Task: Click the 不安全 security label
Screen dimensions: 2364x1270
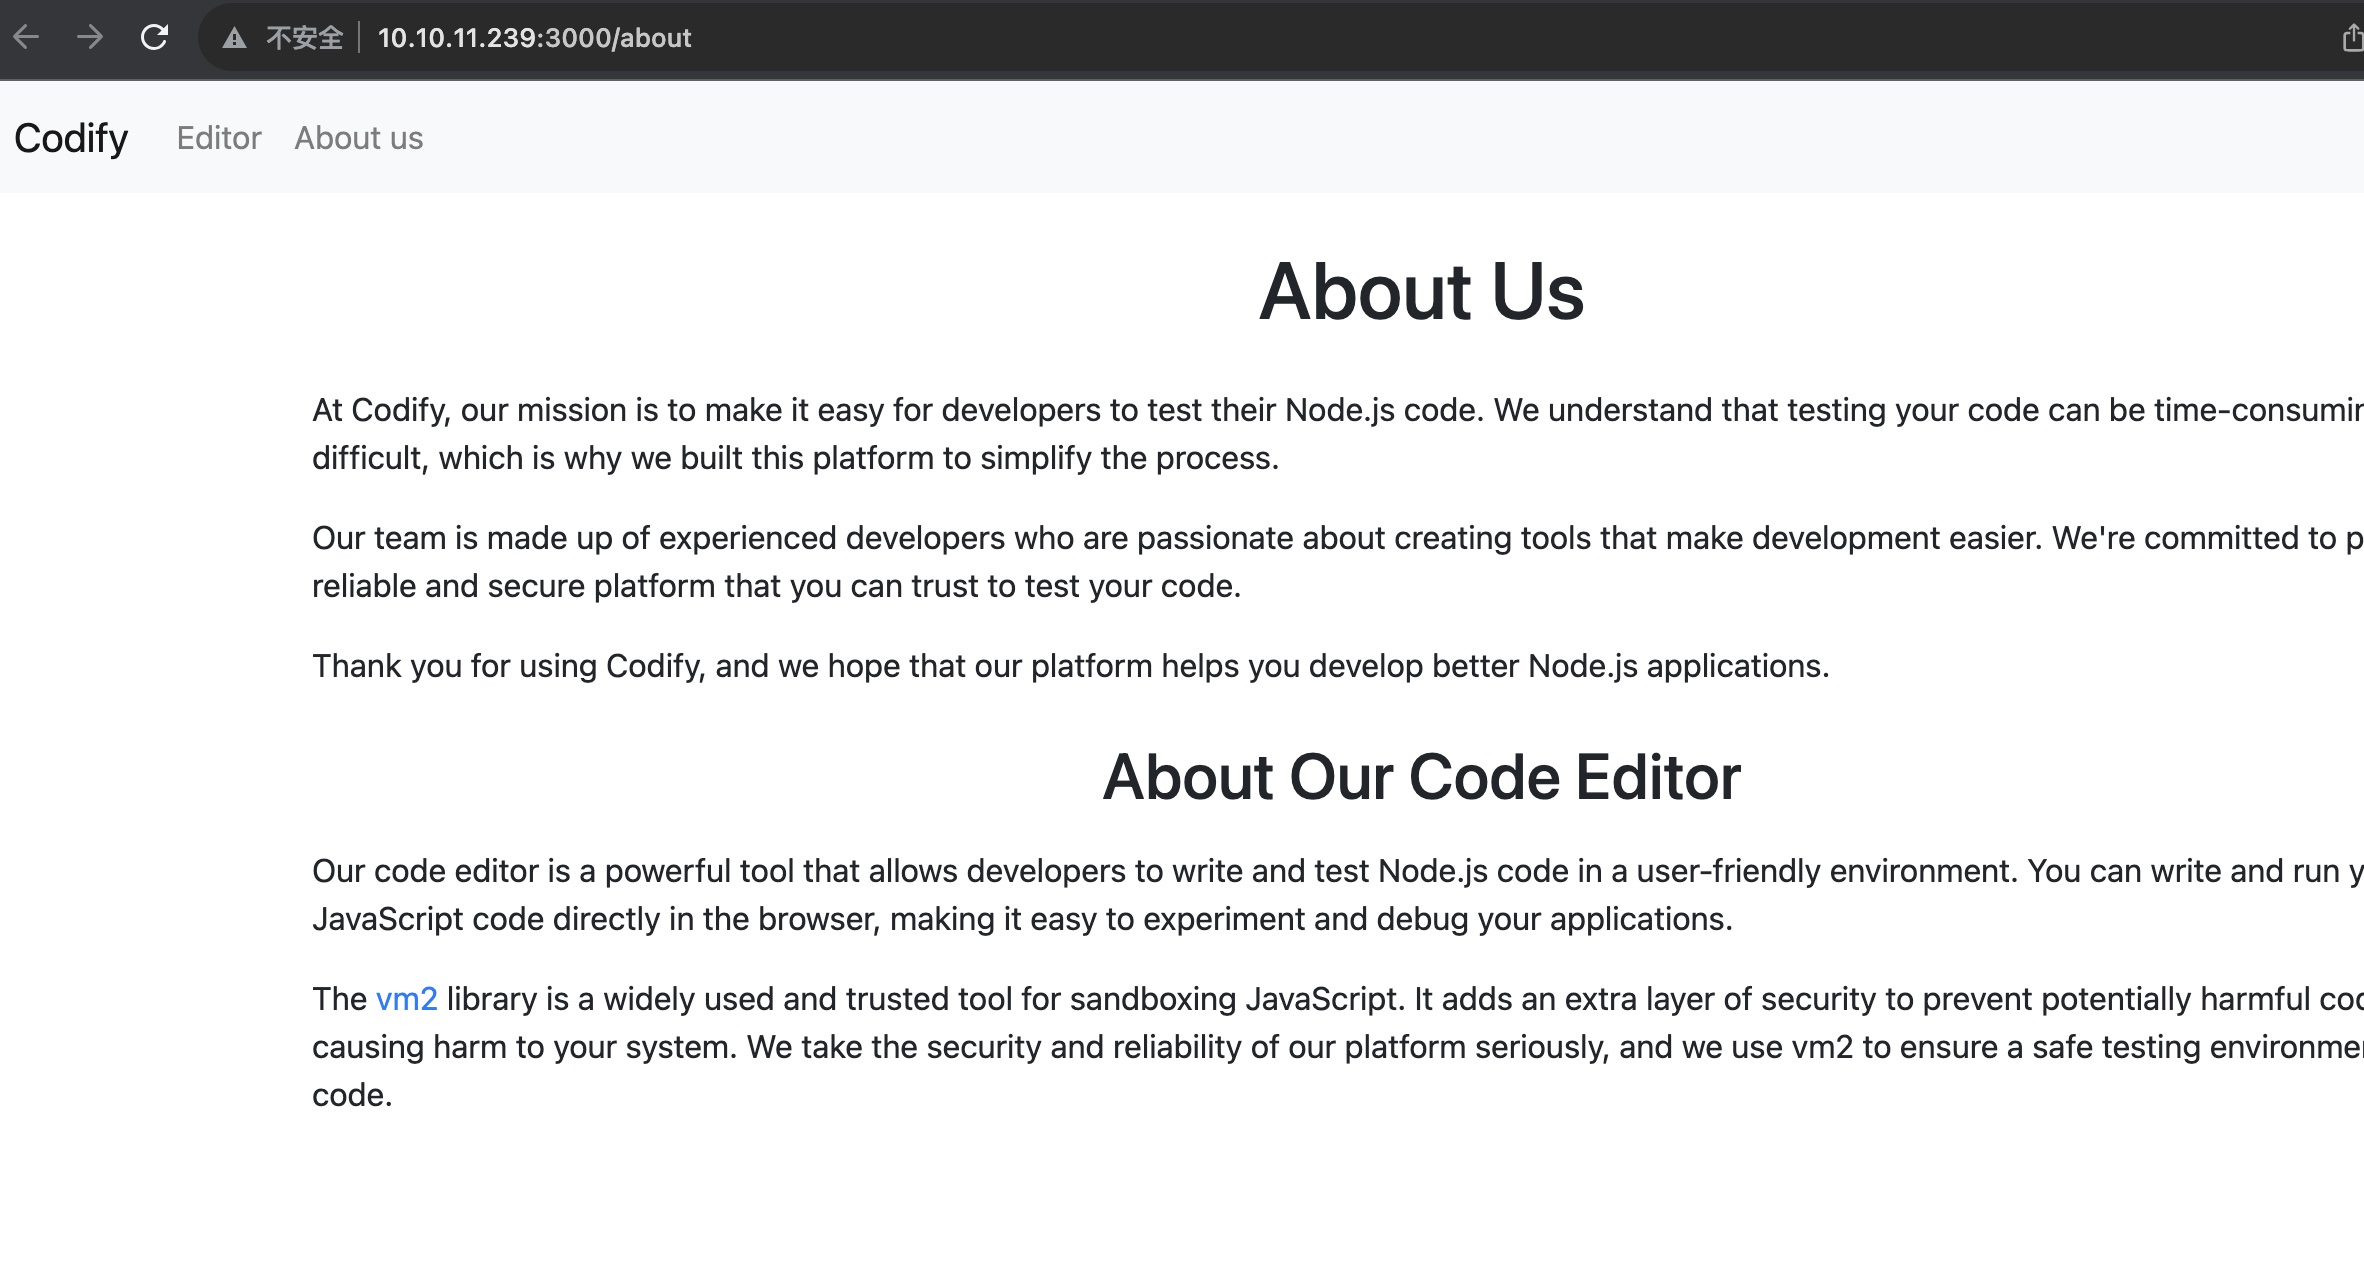Action: click(x=304, y=39)
